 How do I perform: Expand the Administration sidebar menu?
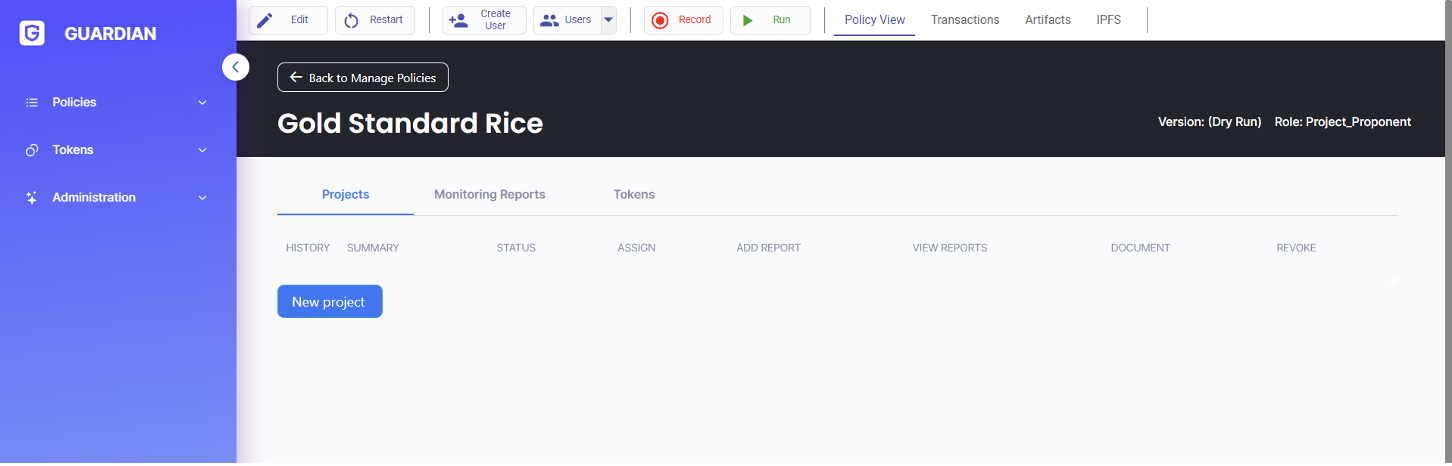pos(202,198)
